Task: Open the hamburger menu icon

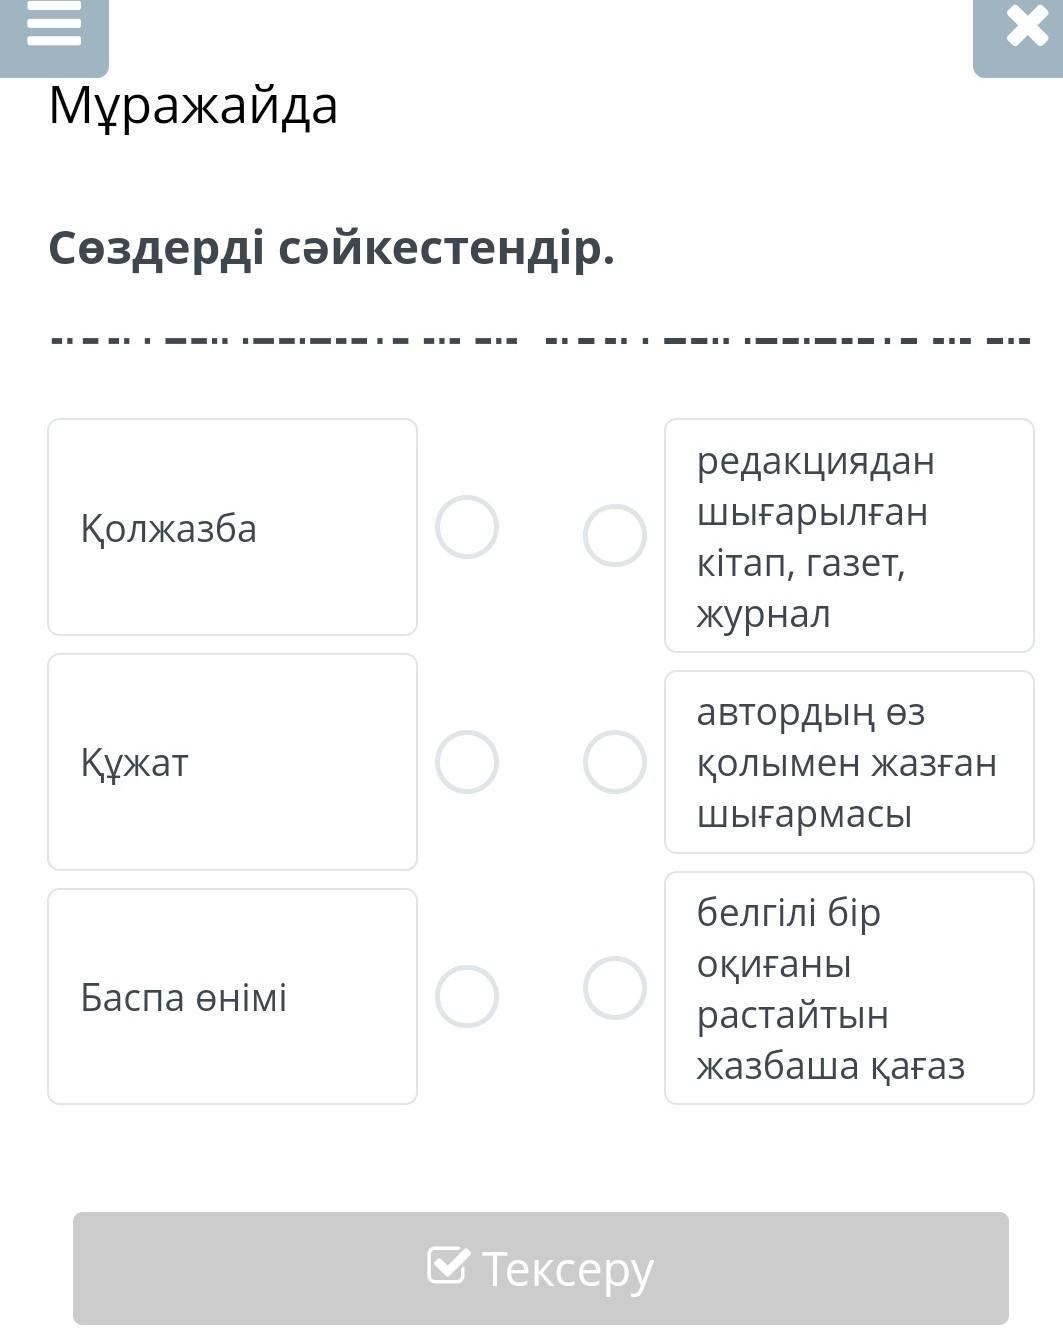Action: pos(54,24)
